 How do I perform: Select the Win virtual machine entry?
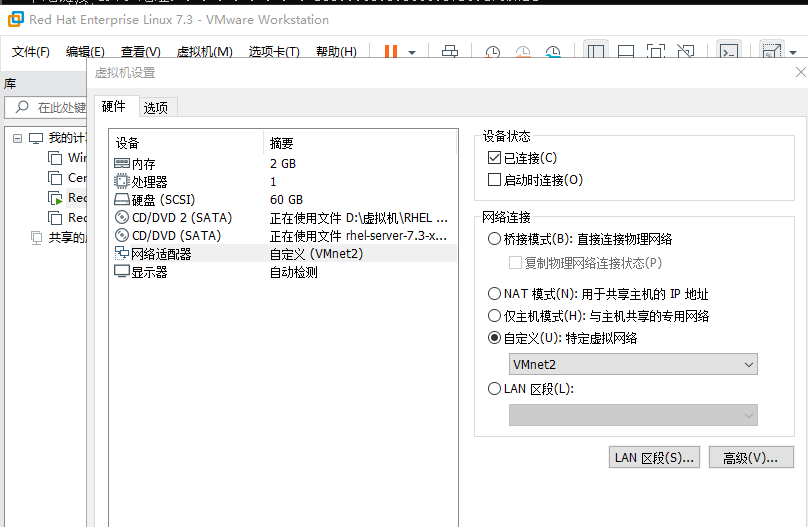(67, 158)
